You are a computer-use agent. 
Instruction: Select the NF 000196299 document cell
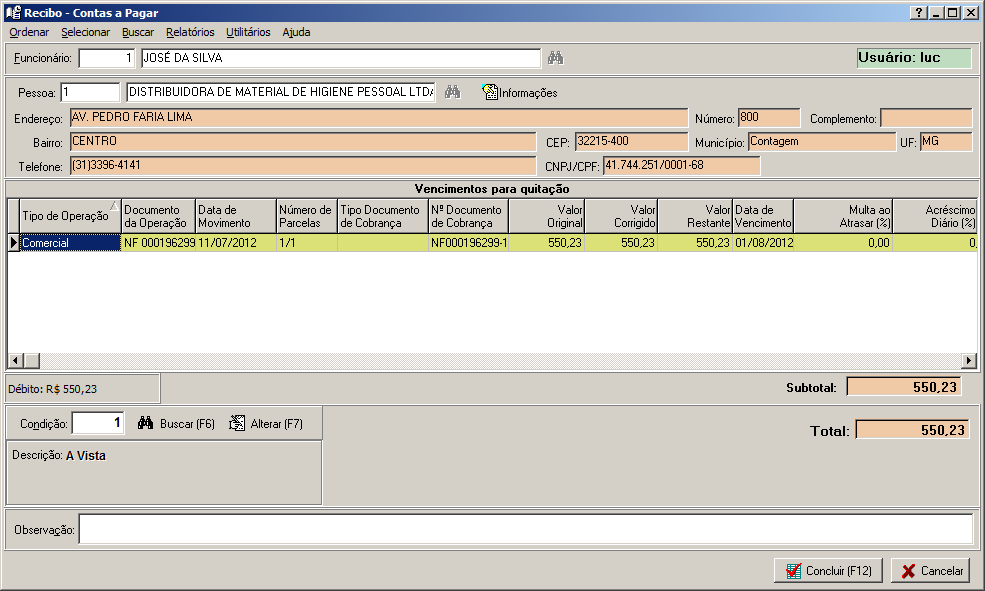pos(158,242)
